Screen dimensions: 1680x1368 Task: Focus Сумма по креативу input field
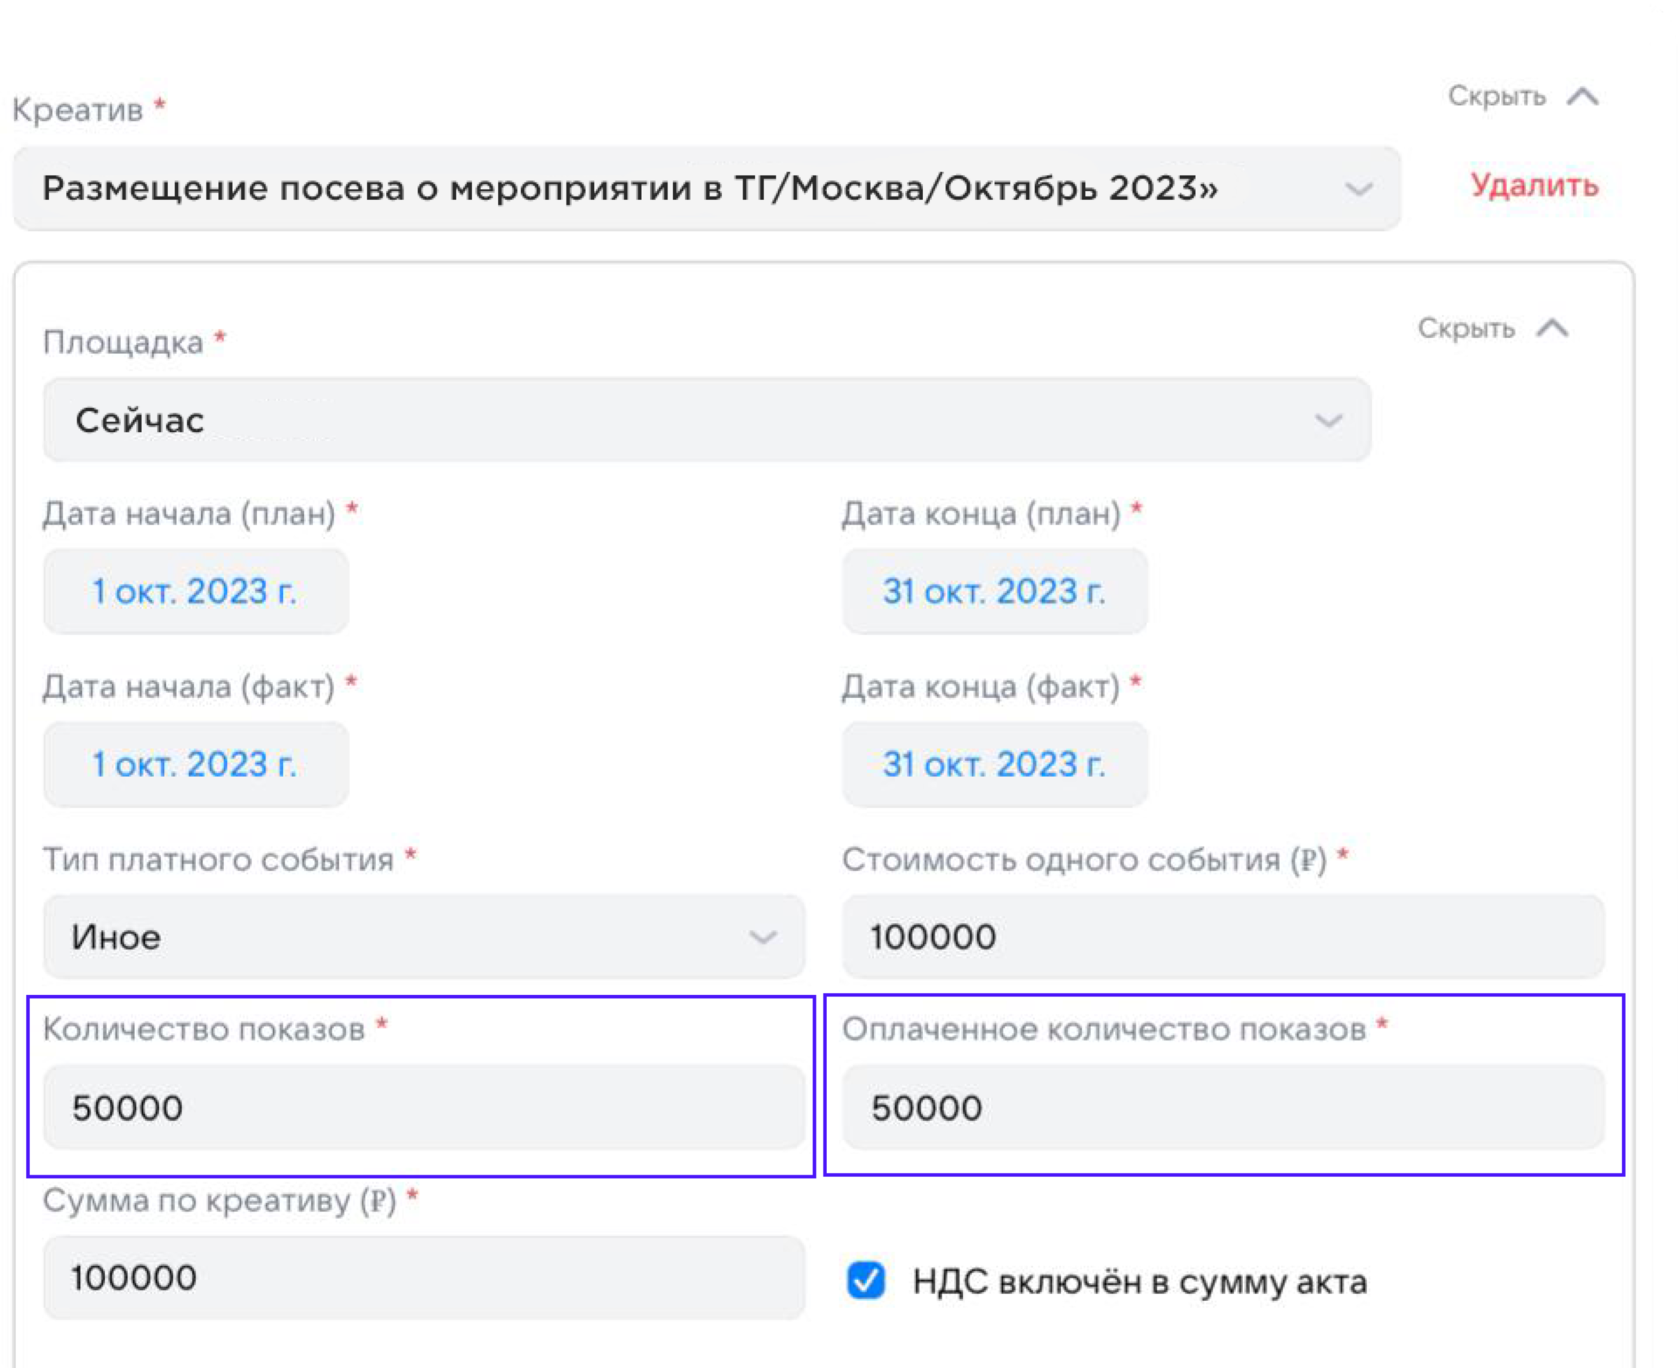click(423, 1278)
